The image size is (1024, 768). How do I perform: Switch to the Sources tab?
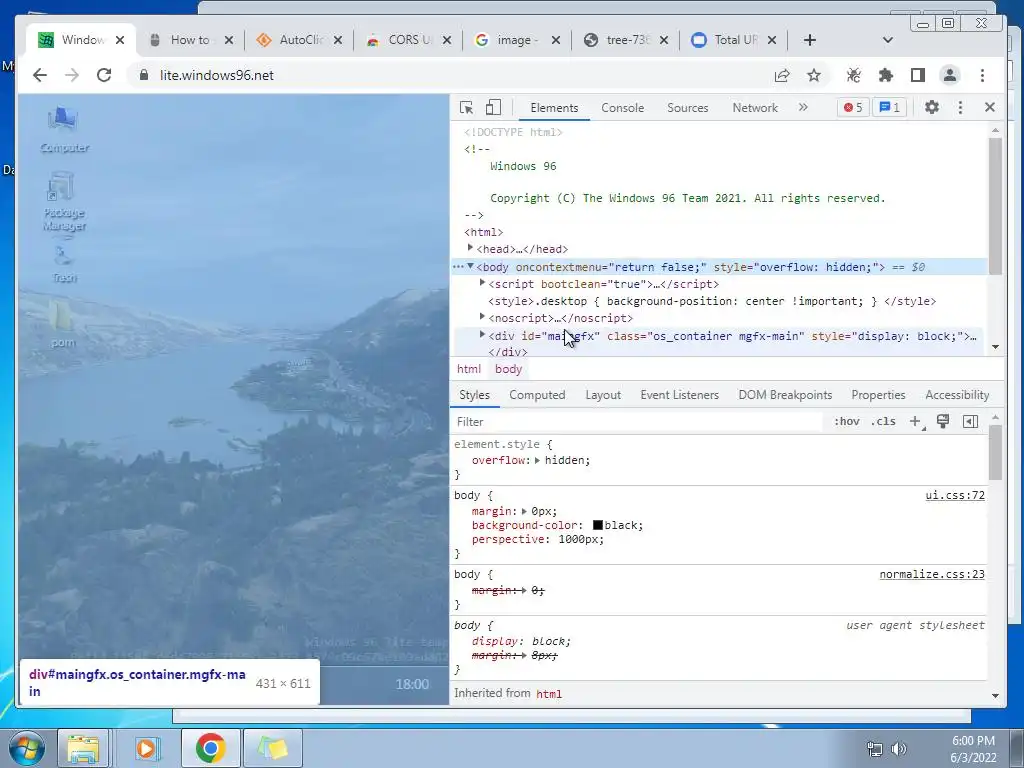click(688, 108)
